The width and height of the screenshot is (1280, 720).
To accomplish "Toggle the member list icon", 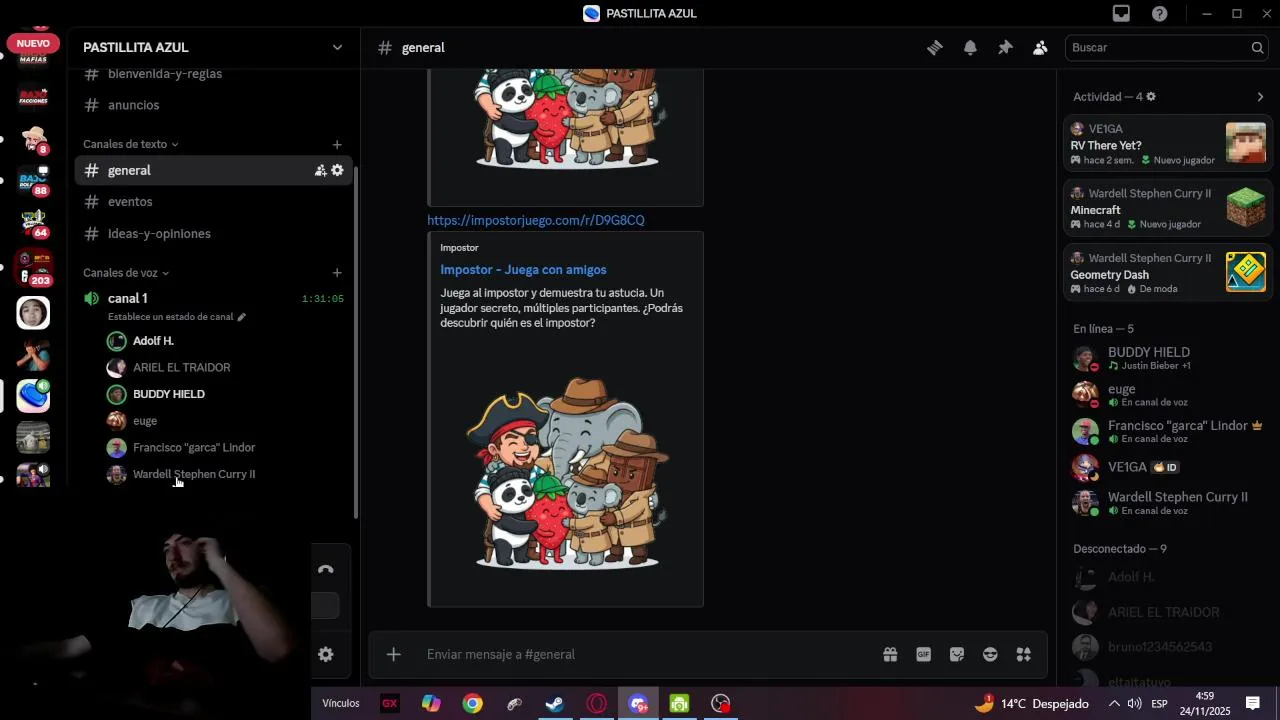I will pyautogui.click(x=1040, y=47).
